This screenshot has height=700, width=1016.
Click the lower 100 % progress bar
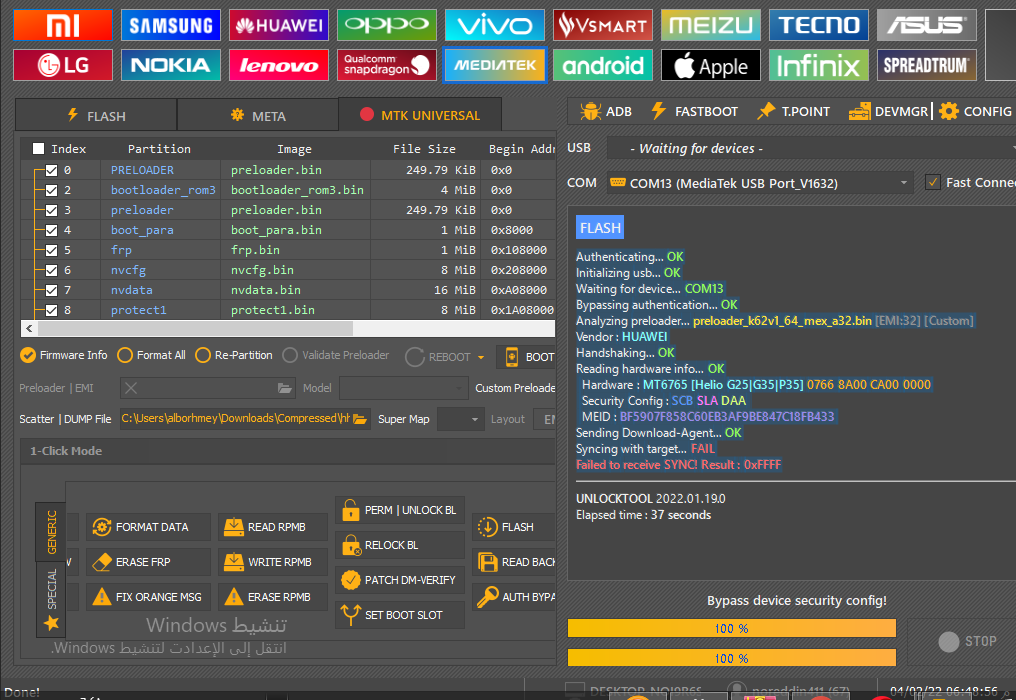pyautogui.click(x=732, y=658)
